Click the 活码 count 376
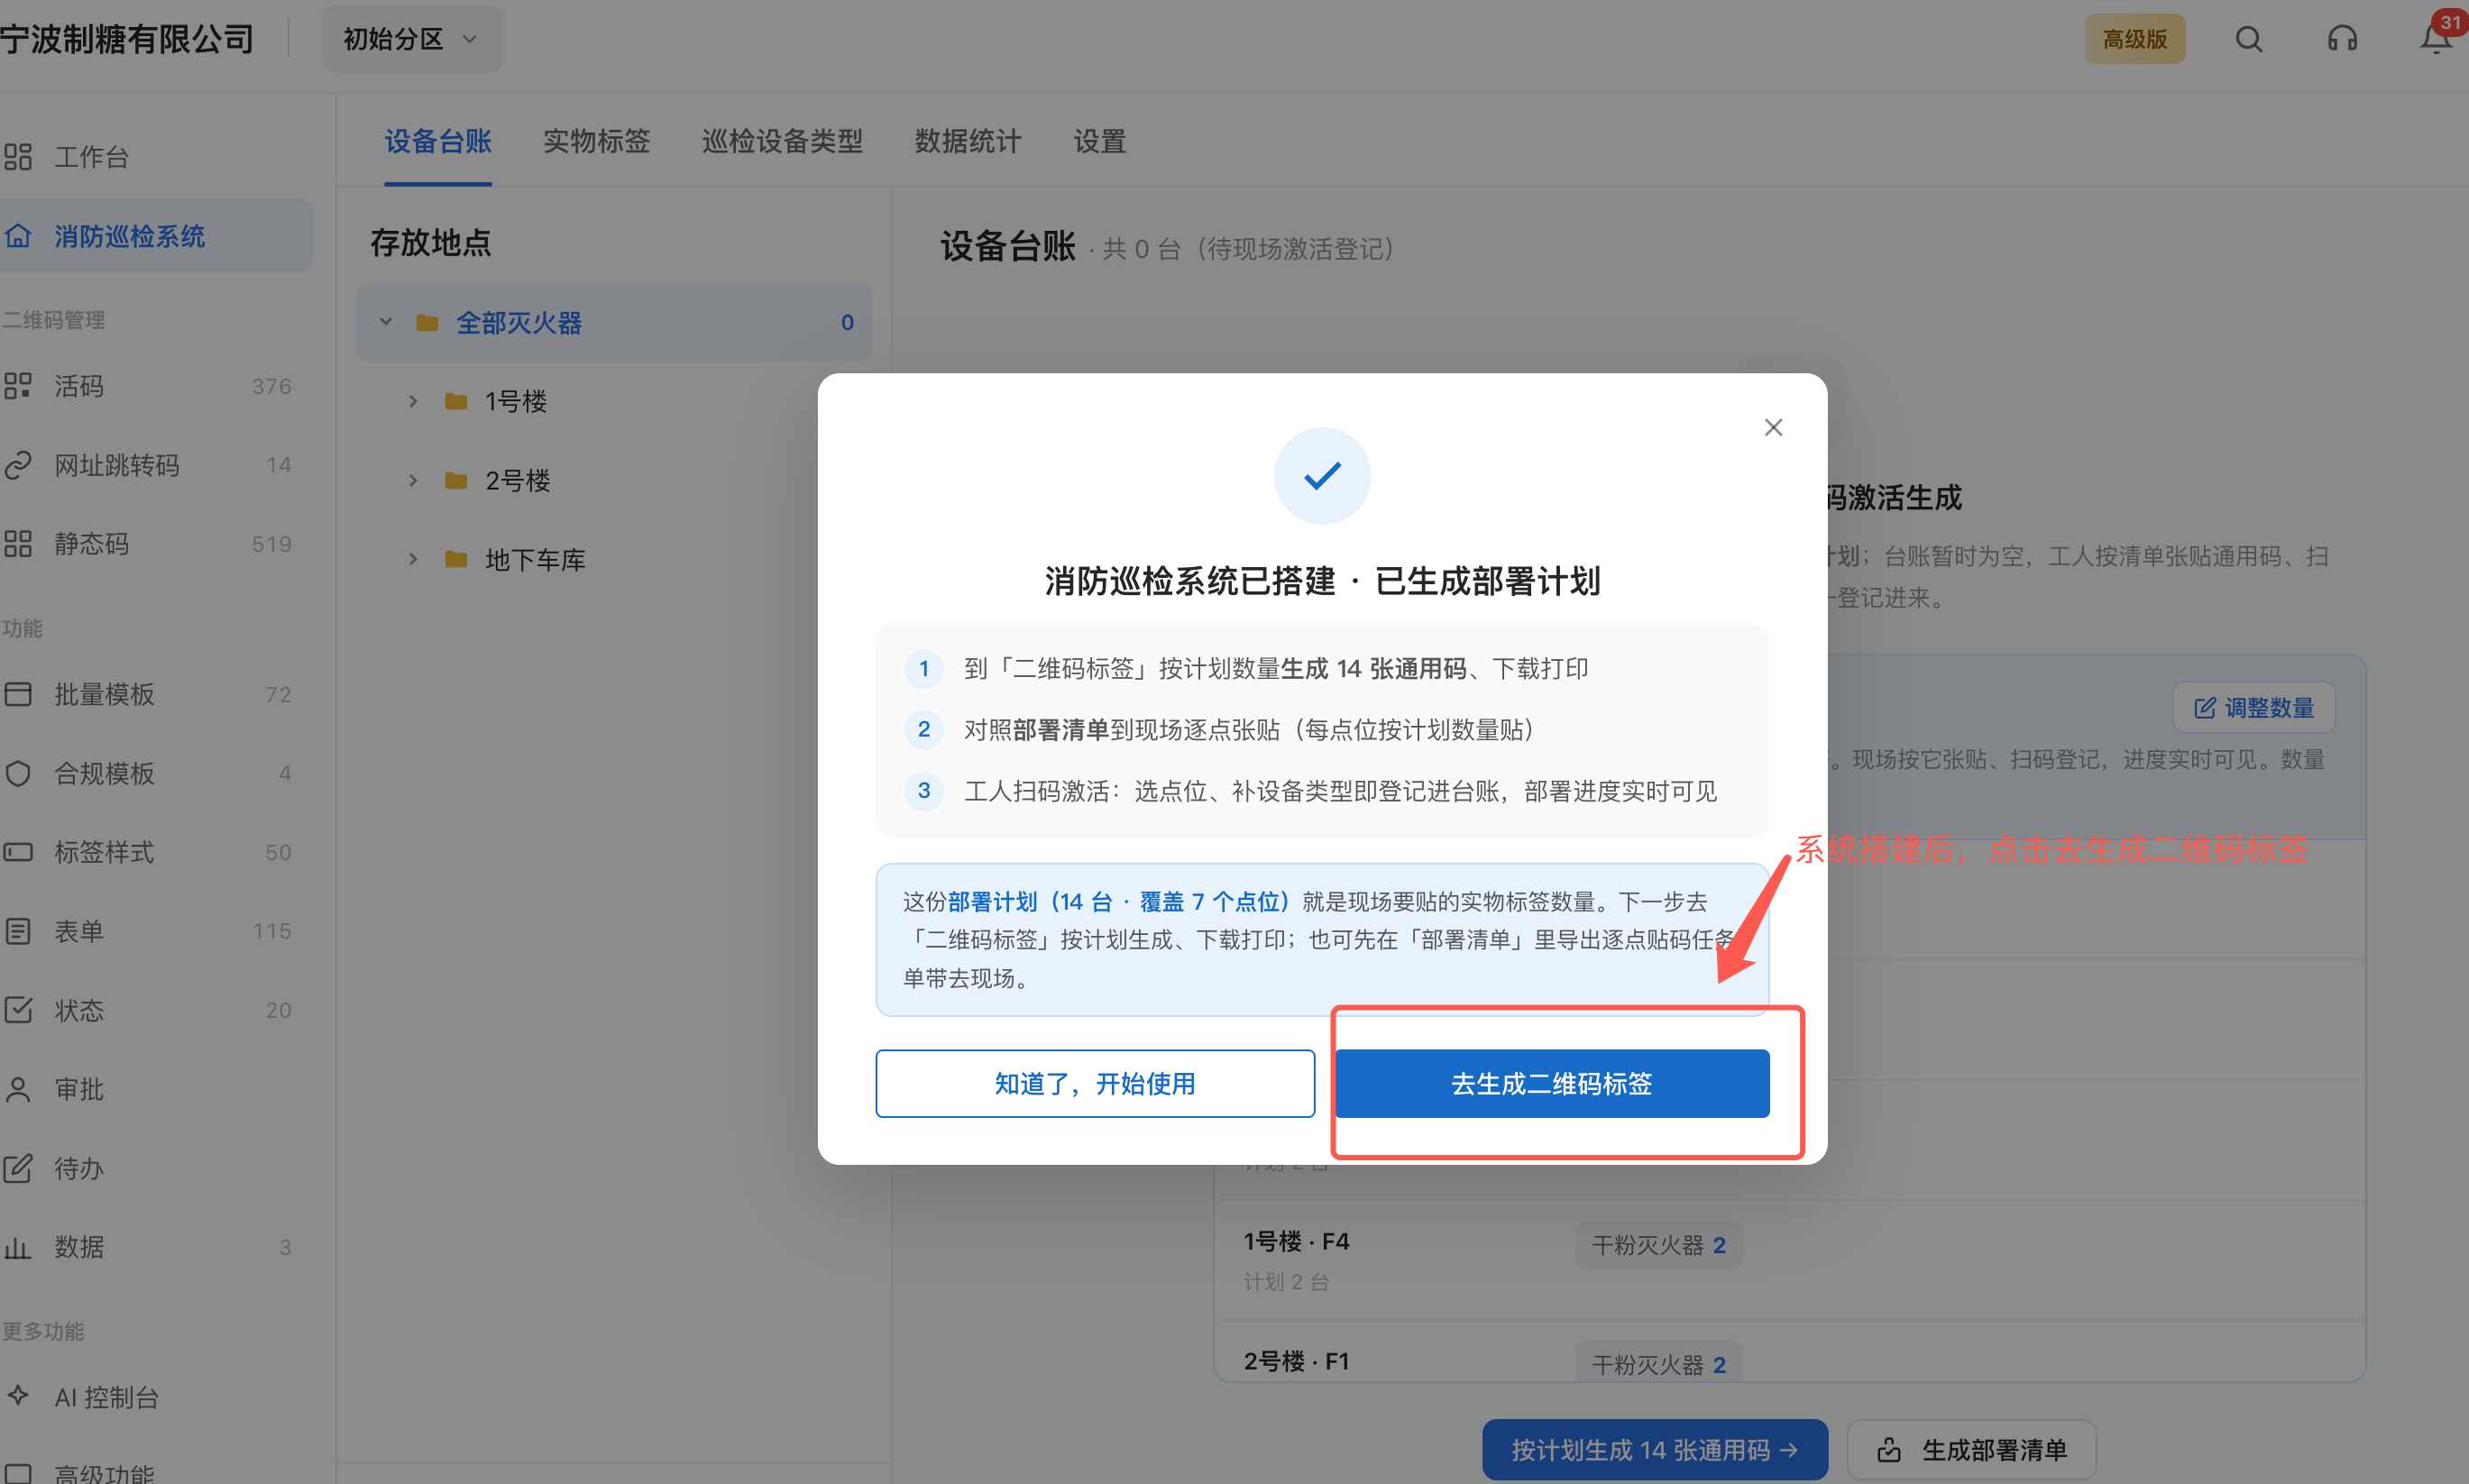Image resolution: width=2469 pixels, height=1484 pixels. coord(272,386)
